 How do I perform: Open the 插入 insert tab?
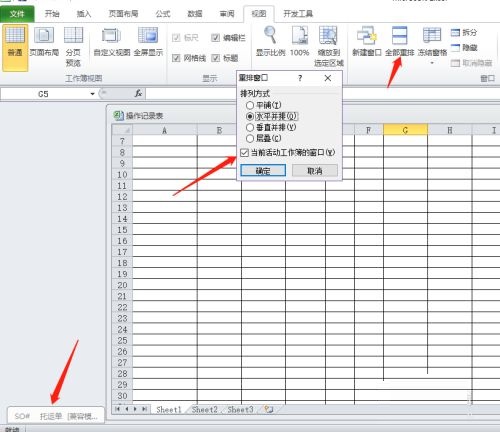click(84, 14)
